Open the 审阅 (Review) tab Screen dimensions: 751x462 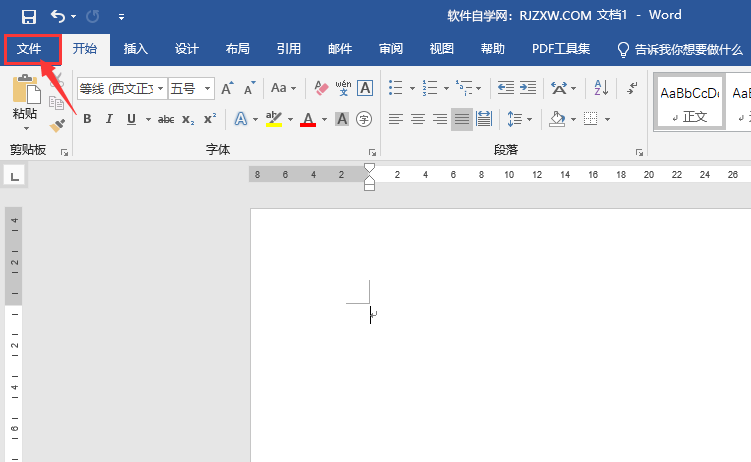[391, 49]
